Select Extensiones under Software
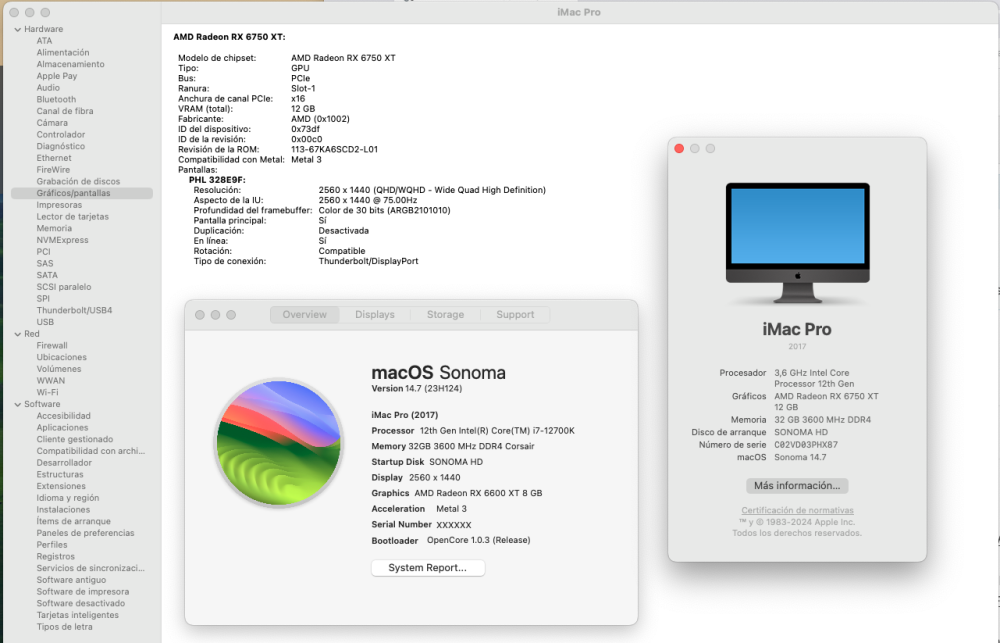This screenshot has height=643, width=1000. coord(61,486)
